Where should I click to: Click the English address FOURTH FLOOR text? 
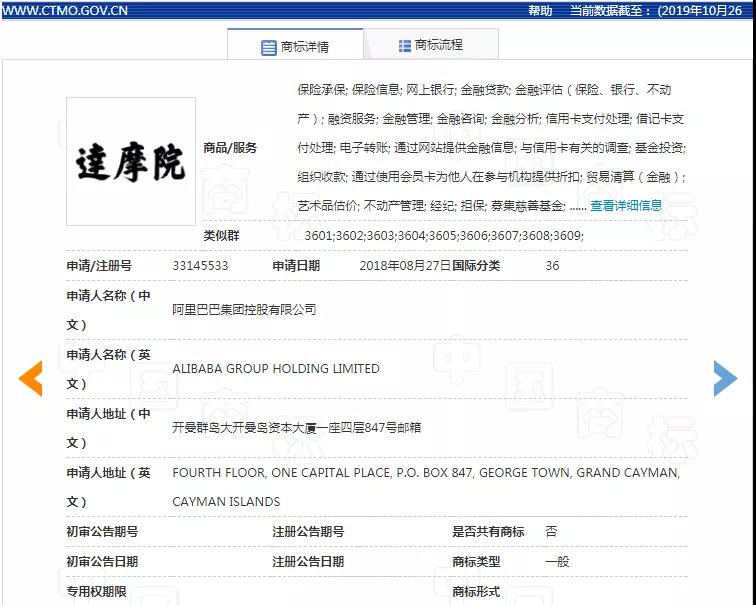pyautogui.click(x=425, y=473)
